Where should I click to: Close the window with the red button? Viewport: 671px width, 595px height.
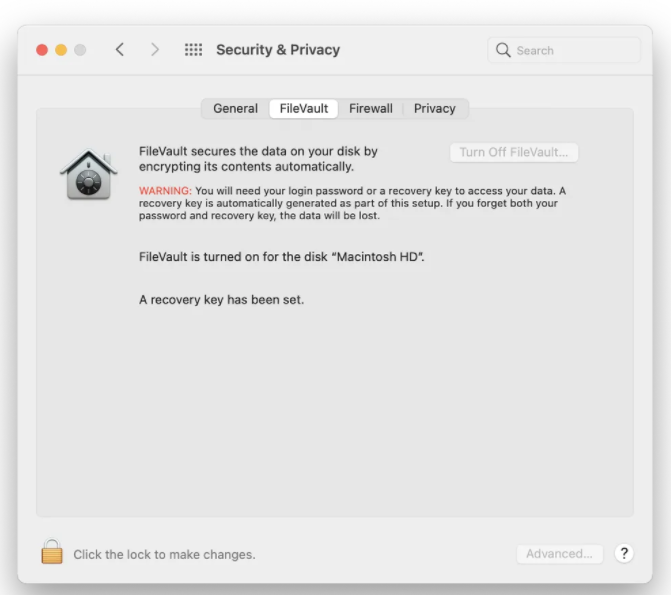(42, 50)
